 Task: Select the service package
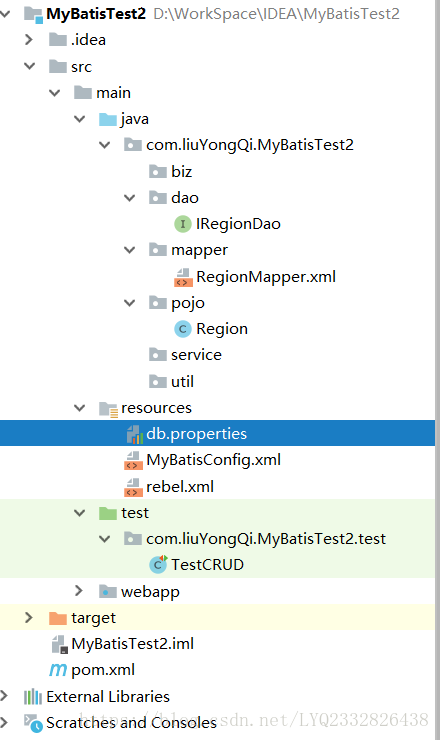point(196,355)
